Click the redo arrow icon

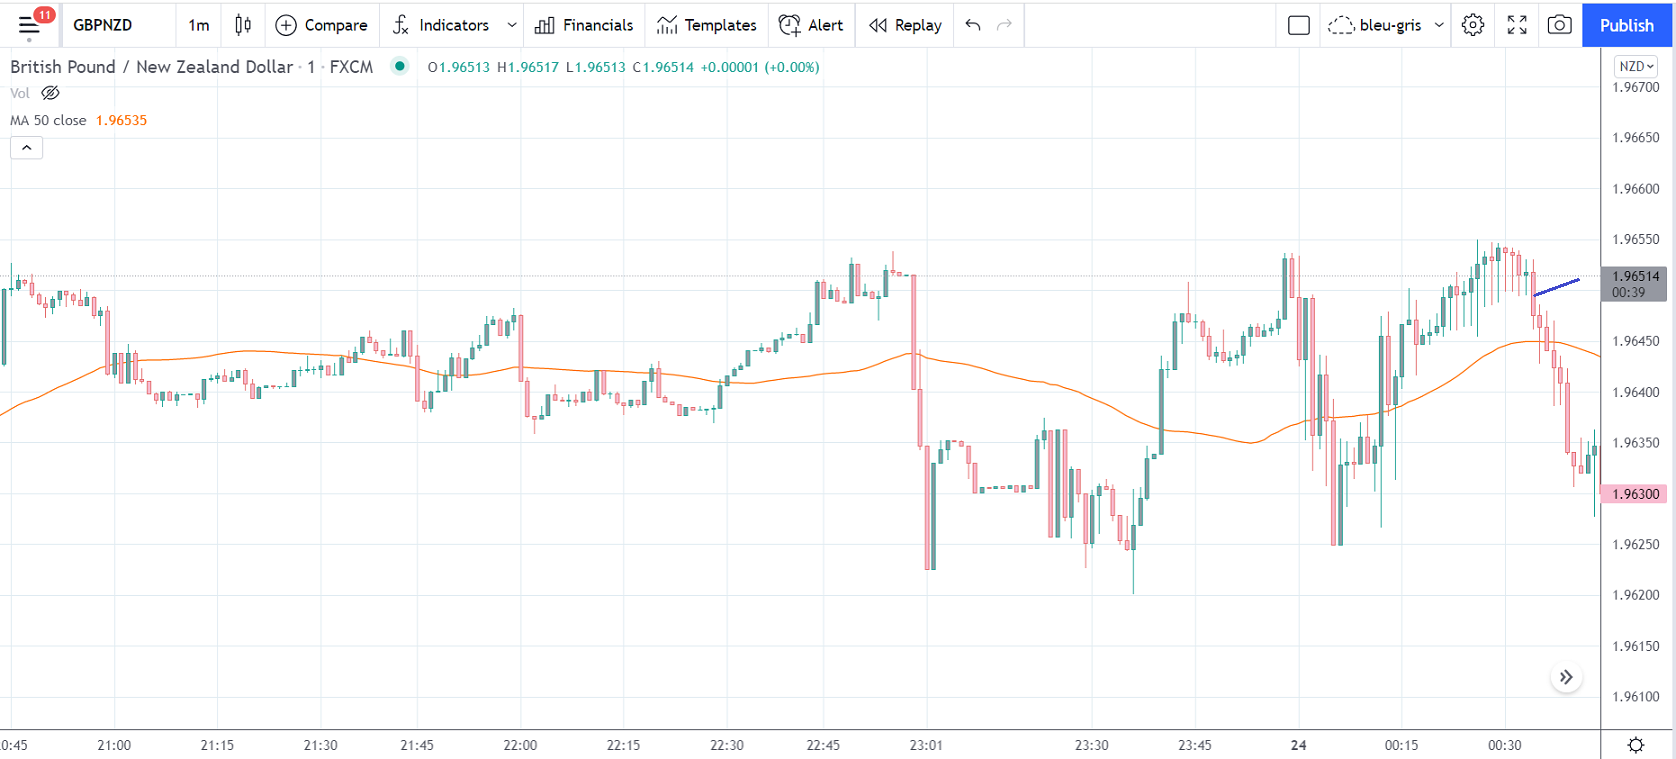1005,25
